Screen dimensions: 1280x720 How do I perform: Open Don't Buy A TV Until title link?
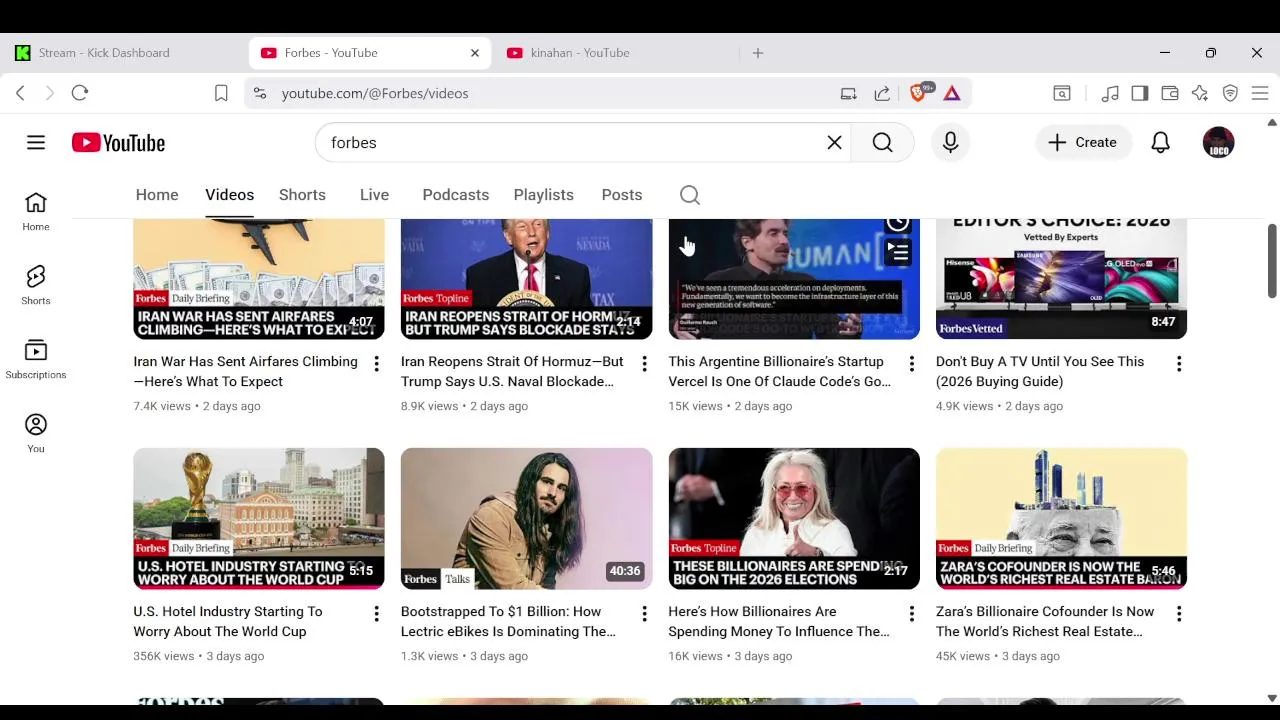tap(1040, 371)
